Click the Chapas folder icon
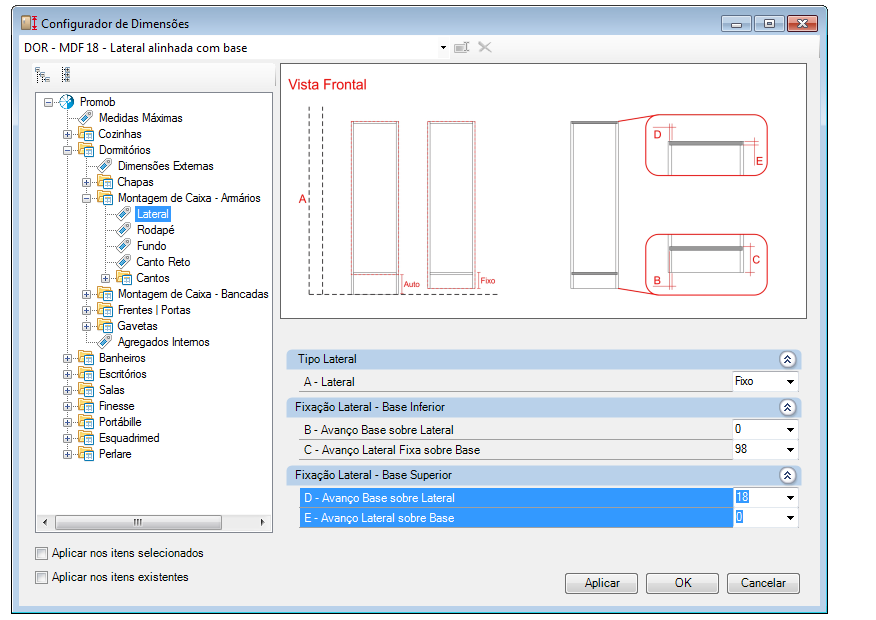The image size is (876, 620). 104,182
